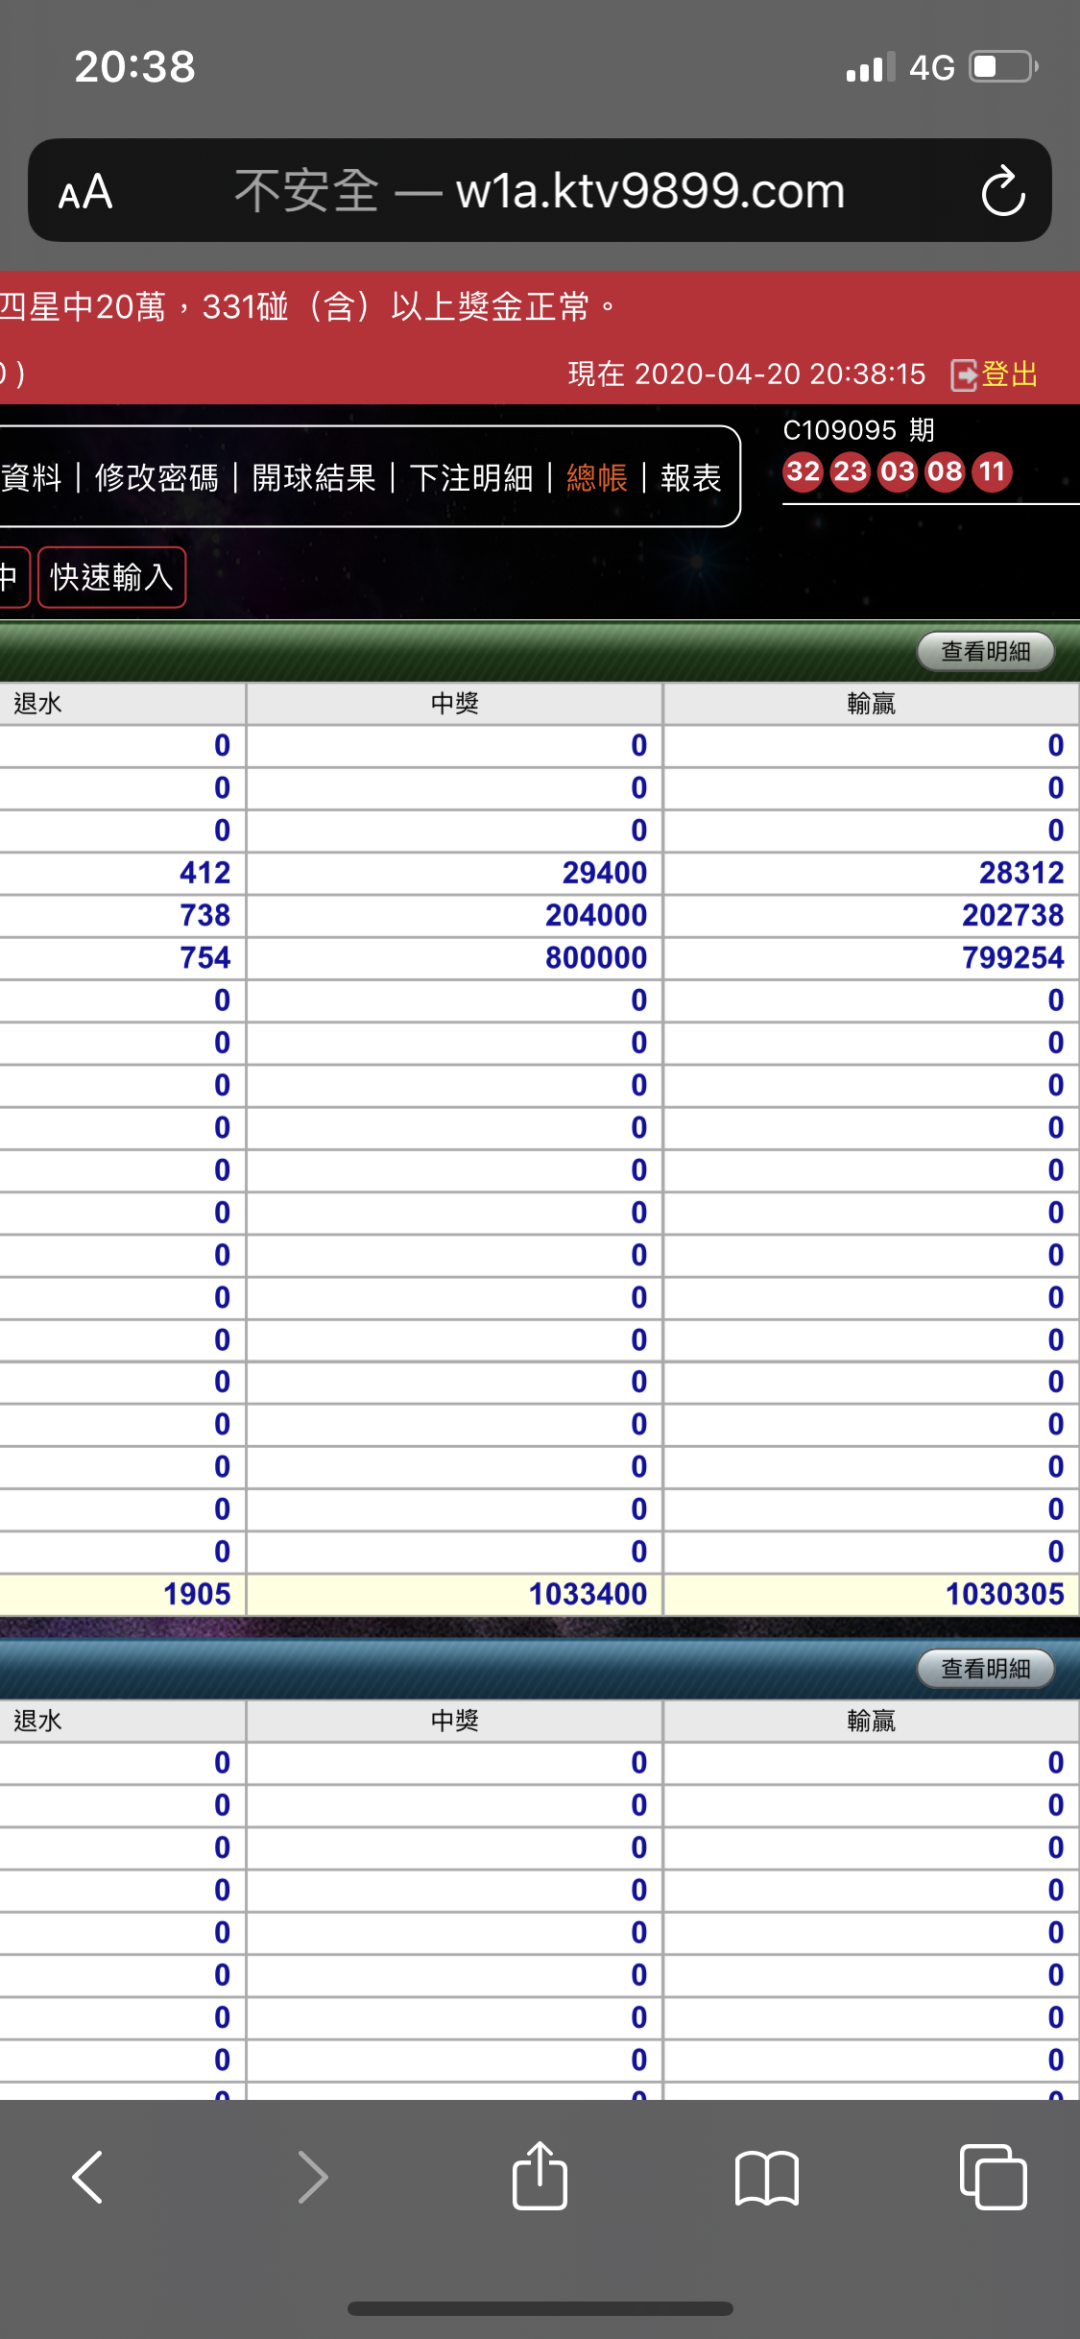Click 查看明細 in the green section
This screenshot has height=2339, width=1080.
pyautogui.click(x=985, y=652)
